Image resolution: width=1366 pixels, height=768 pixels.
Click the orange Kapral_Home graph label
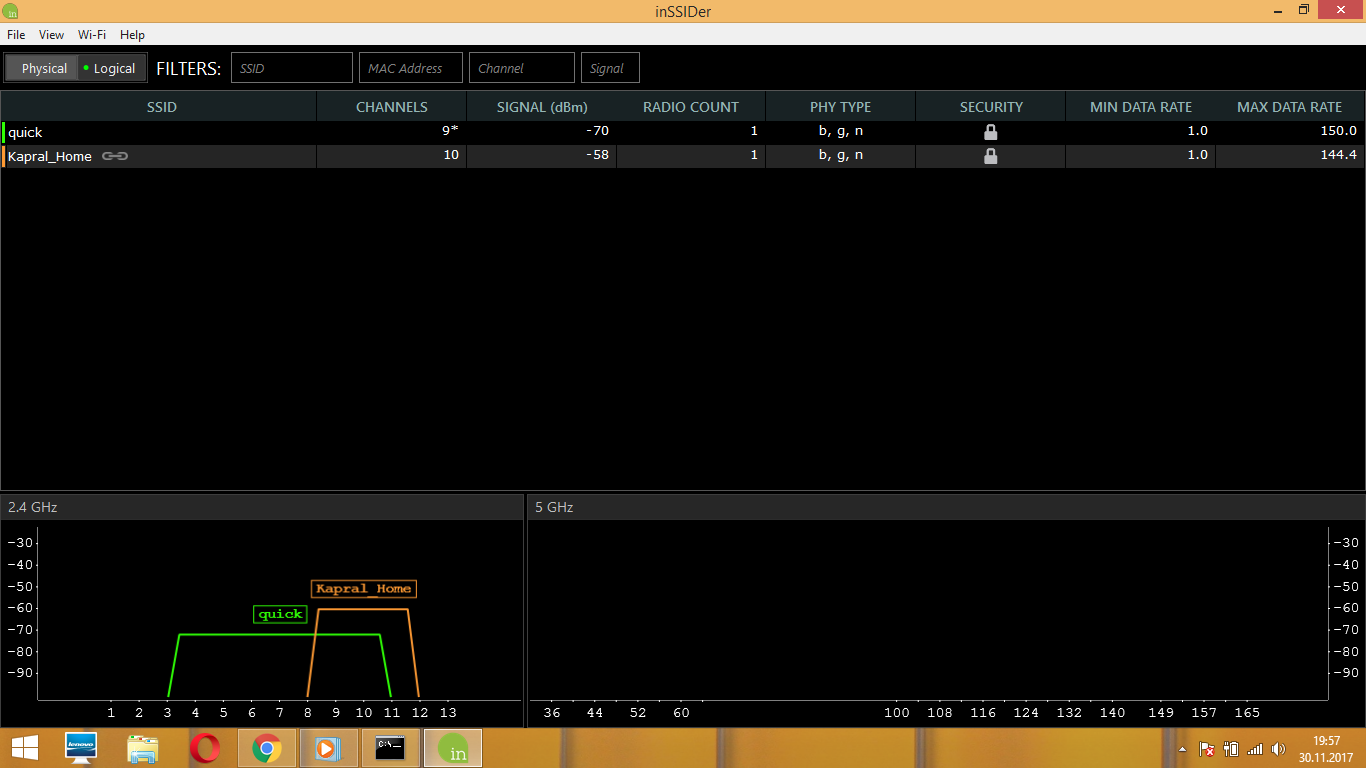363,589
